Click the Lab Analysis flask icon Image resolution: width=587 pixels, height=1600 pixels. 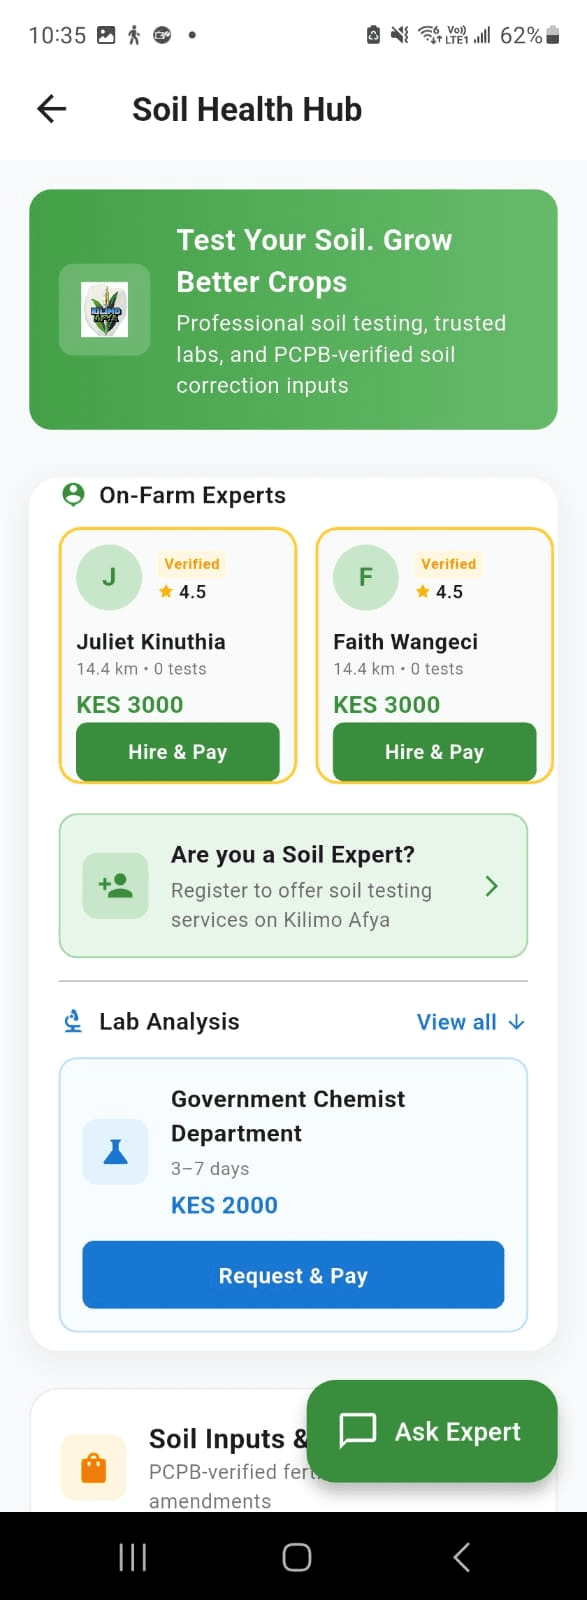tap(71, 1021)
